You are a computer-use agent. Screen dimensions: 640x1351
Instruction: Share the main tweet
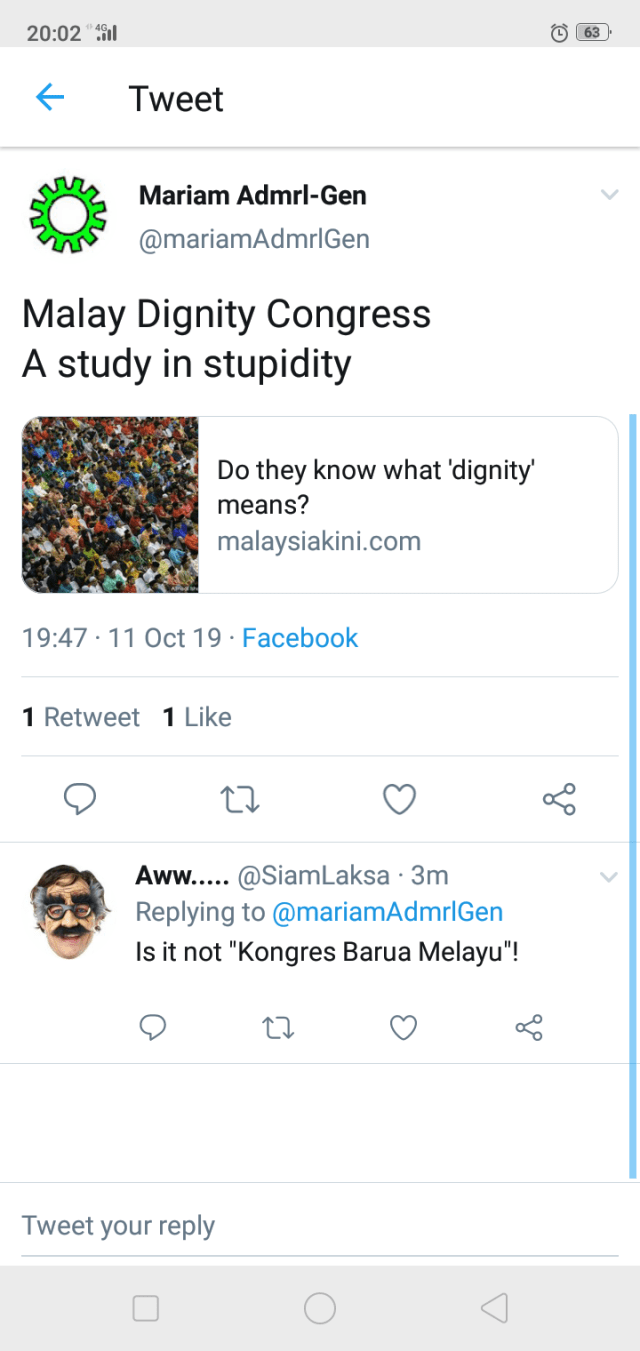coord(559,799)
